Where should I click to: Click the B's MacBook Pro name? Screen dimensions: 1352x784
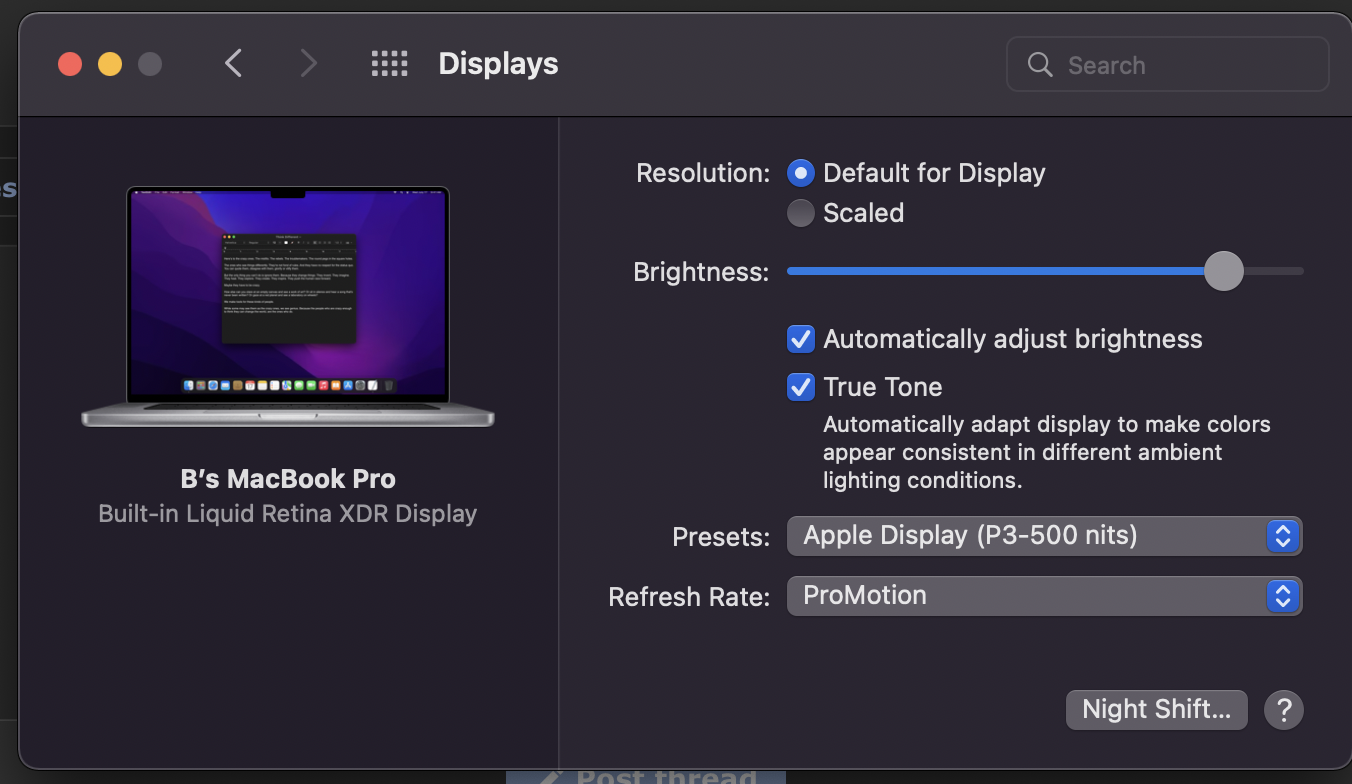coord(288,479)
